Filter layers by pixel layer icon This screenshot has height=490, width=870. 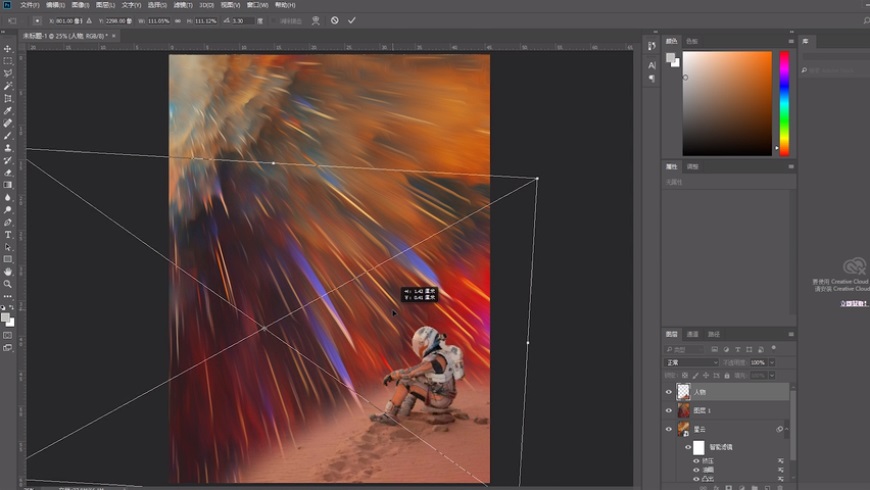(714, 349)
